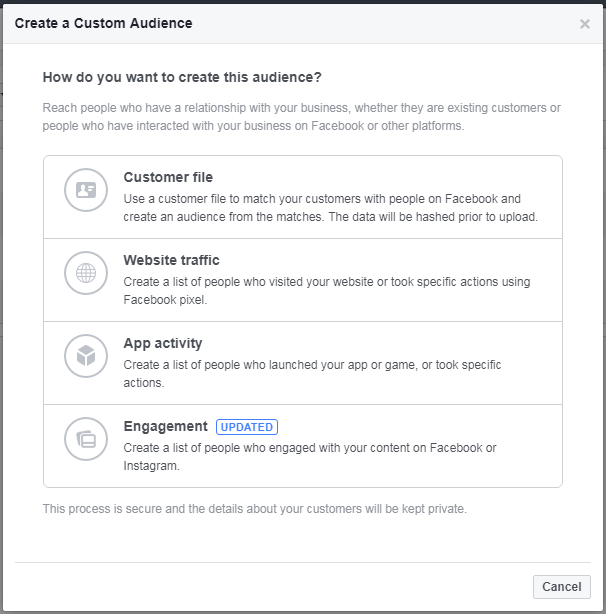Click the Website traffic globe icon
Image resolution: width=606 pixels, height=614 pixels.
(x=86, y=273)
